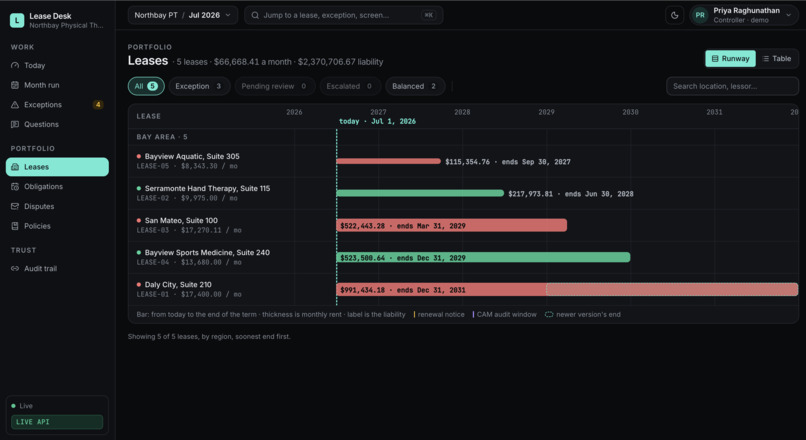The height and width of the screenshot is (440, 806).
Task: Filter leases by Escalated
Action: click(x=350, y=86)
